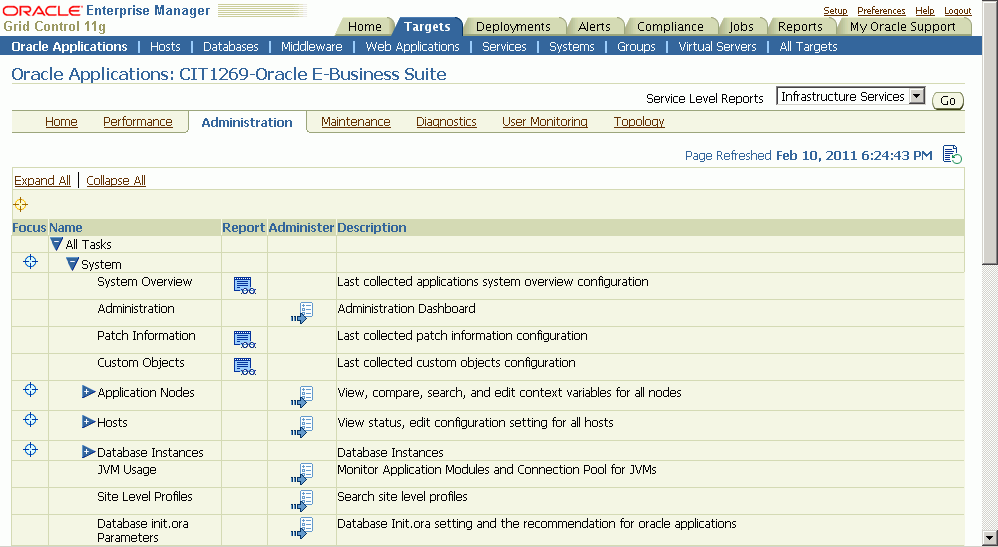Open the Maintenance tab link

coord(356,122)
